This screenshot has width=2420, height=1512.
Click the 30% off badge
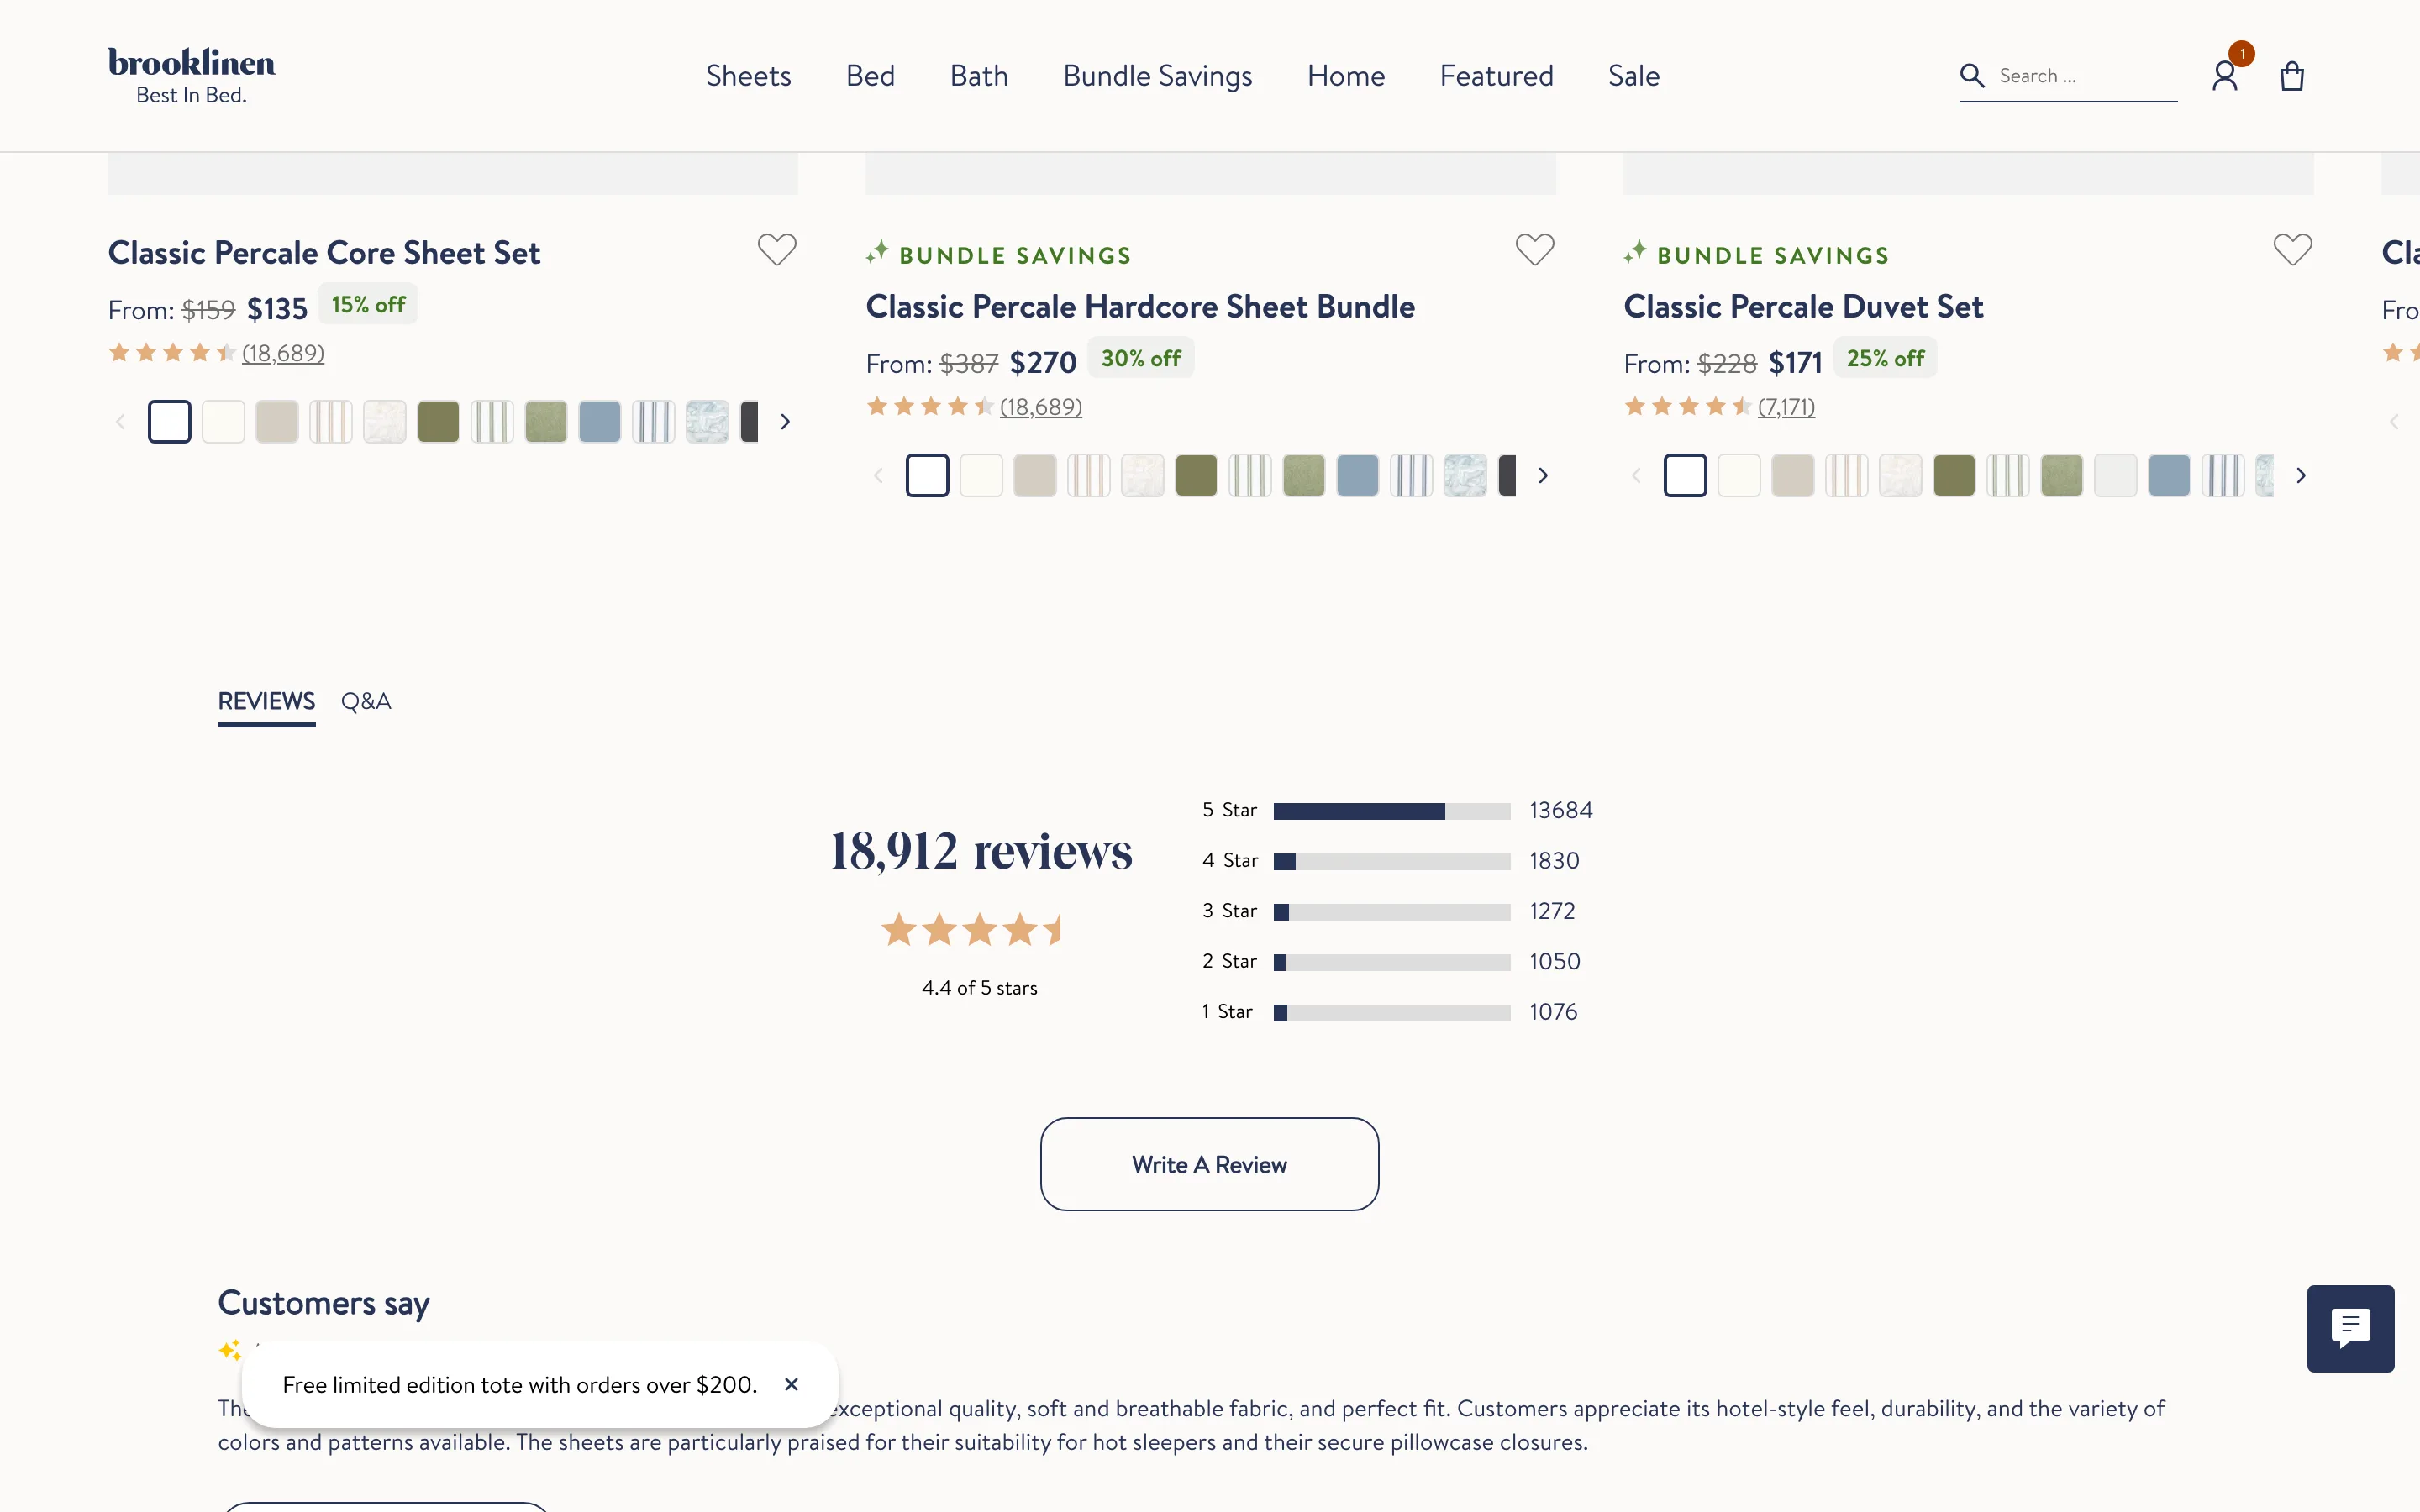pyautogui.click(x=1141, y=358)
